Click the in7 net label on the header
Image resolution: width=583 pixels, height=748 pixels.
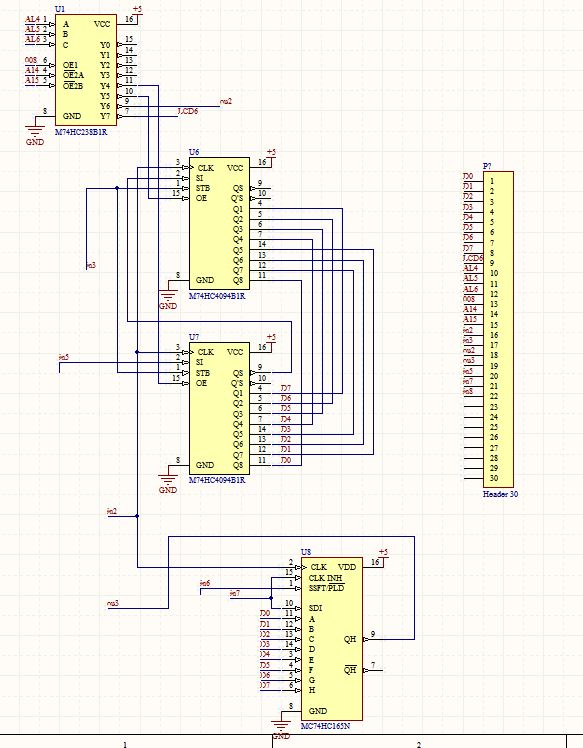coord(468,381)
